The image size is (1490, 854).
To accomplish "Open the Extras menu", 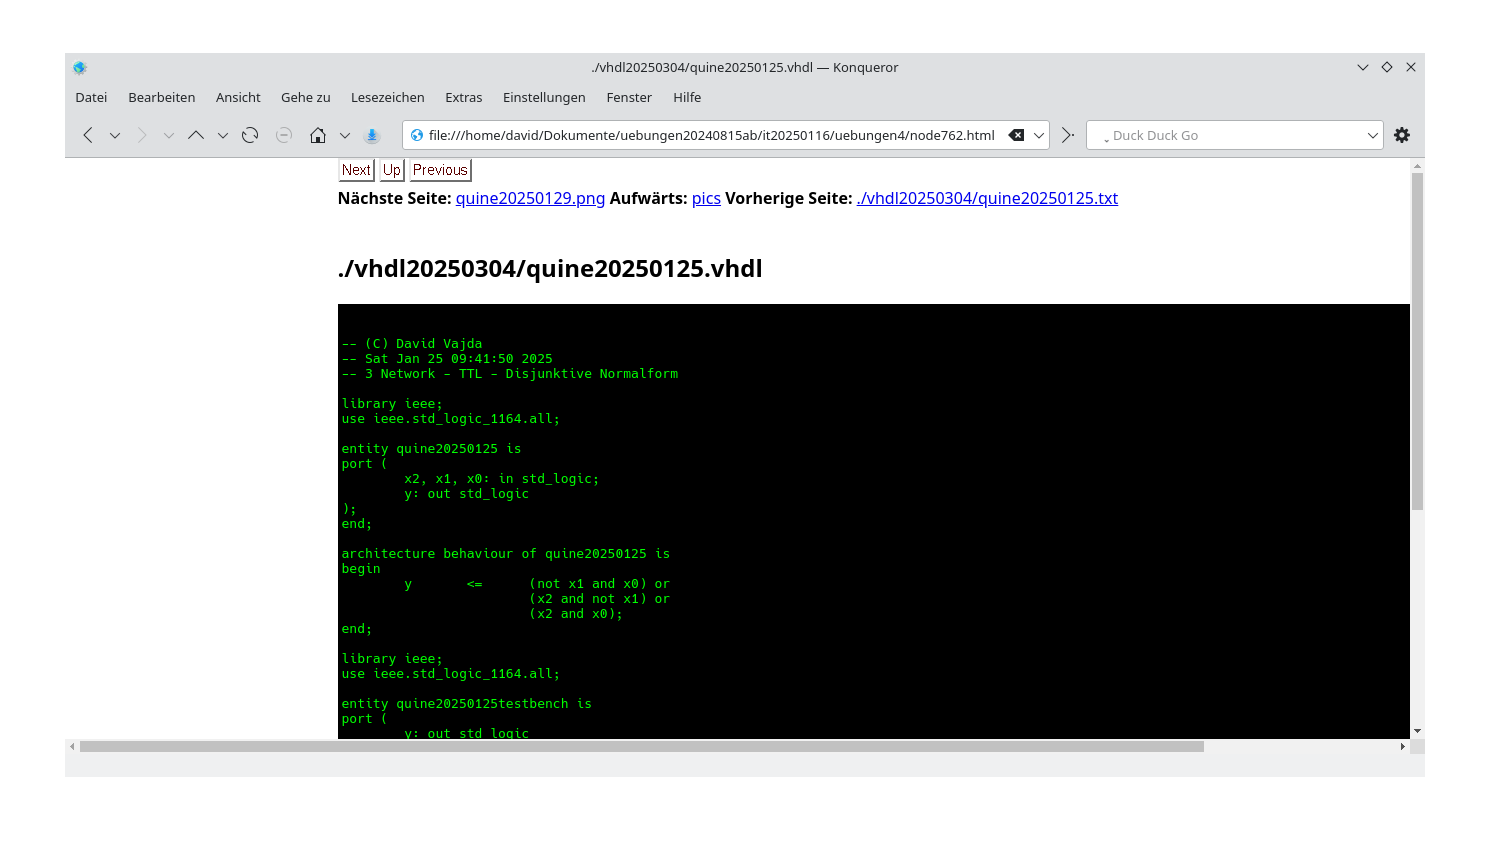I will coord(464,97).
